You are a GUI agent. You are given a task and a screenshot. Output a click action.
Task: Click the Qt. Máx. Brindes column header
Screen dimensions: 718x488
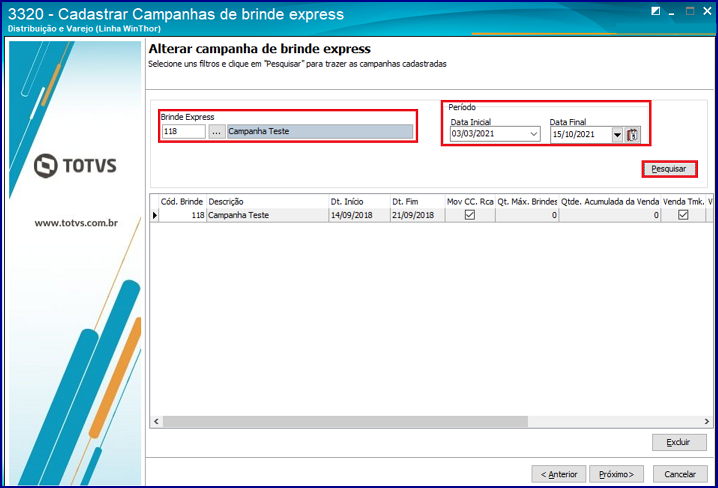tap(527, 201)
